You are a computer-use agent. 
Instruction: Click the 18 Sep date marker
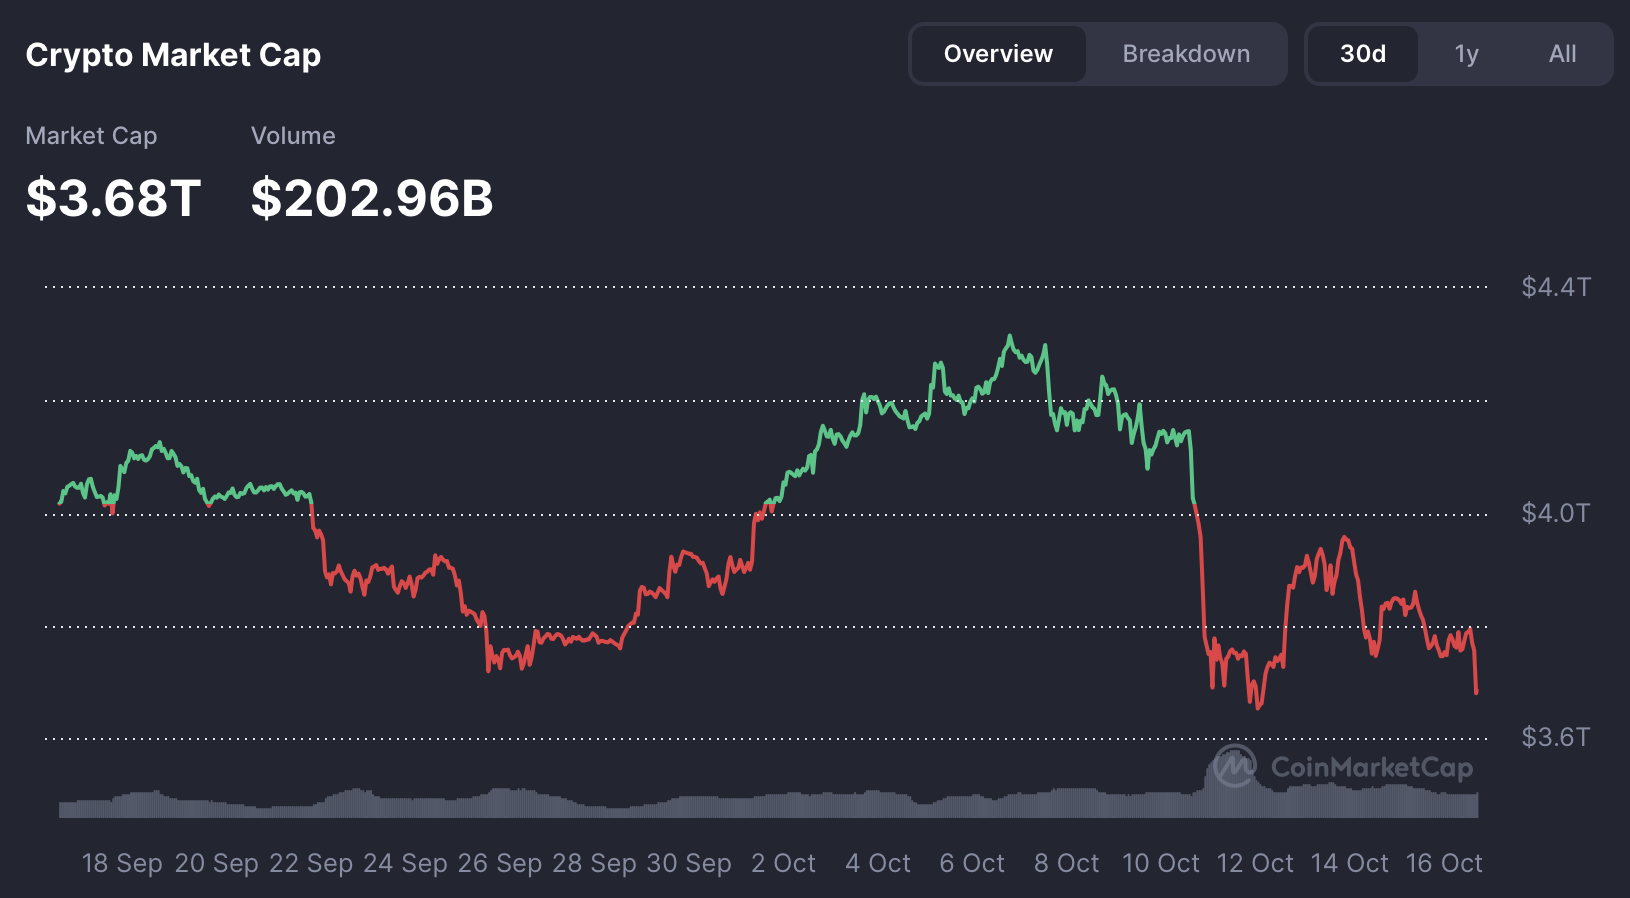(x=122, y=863)
